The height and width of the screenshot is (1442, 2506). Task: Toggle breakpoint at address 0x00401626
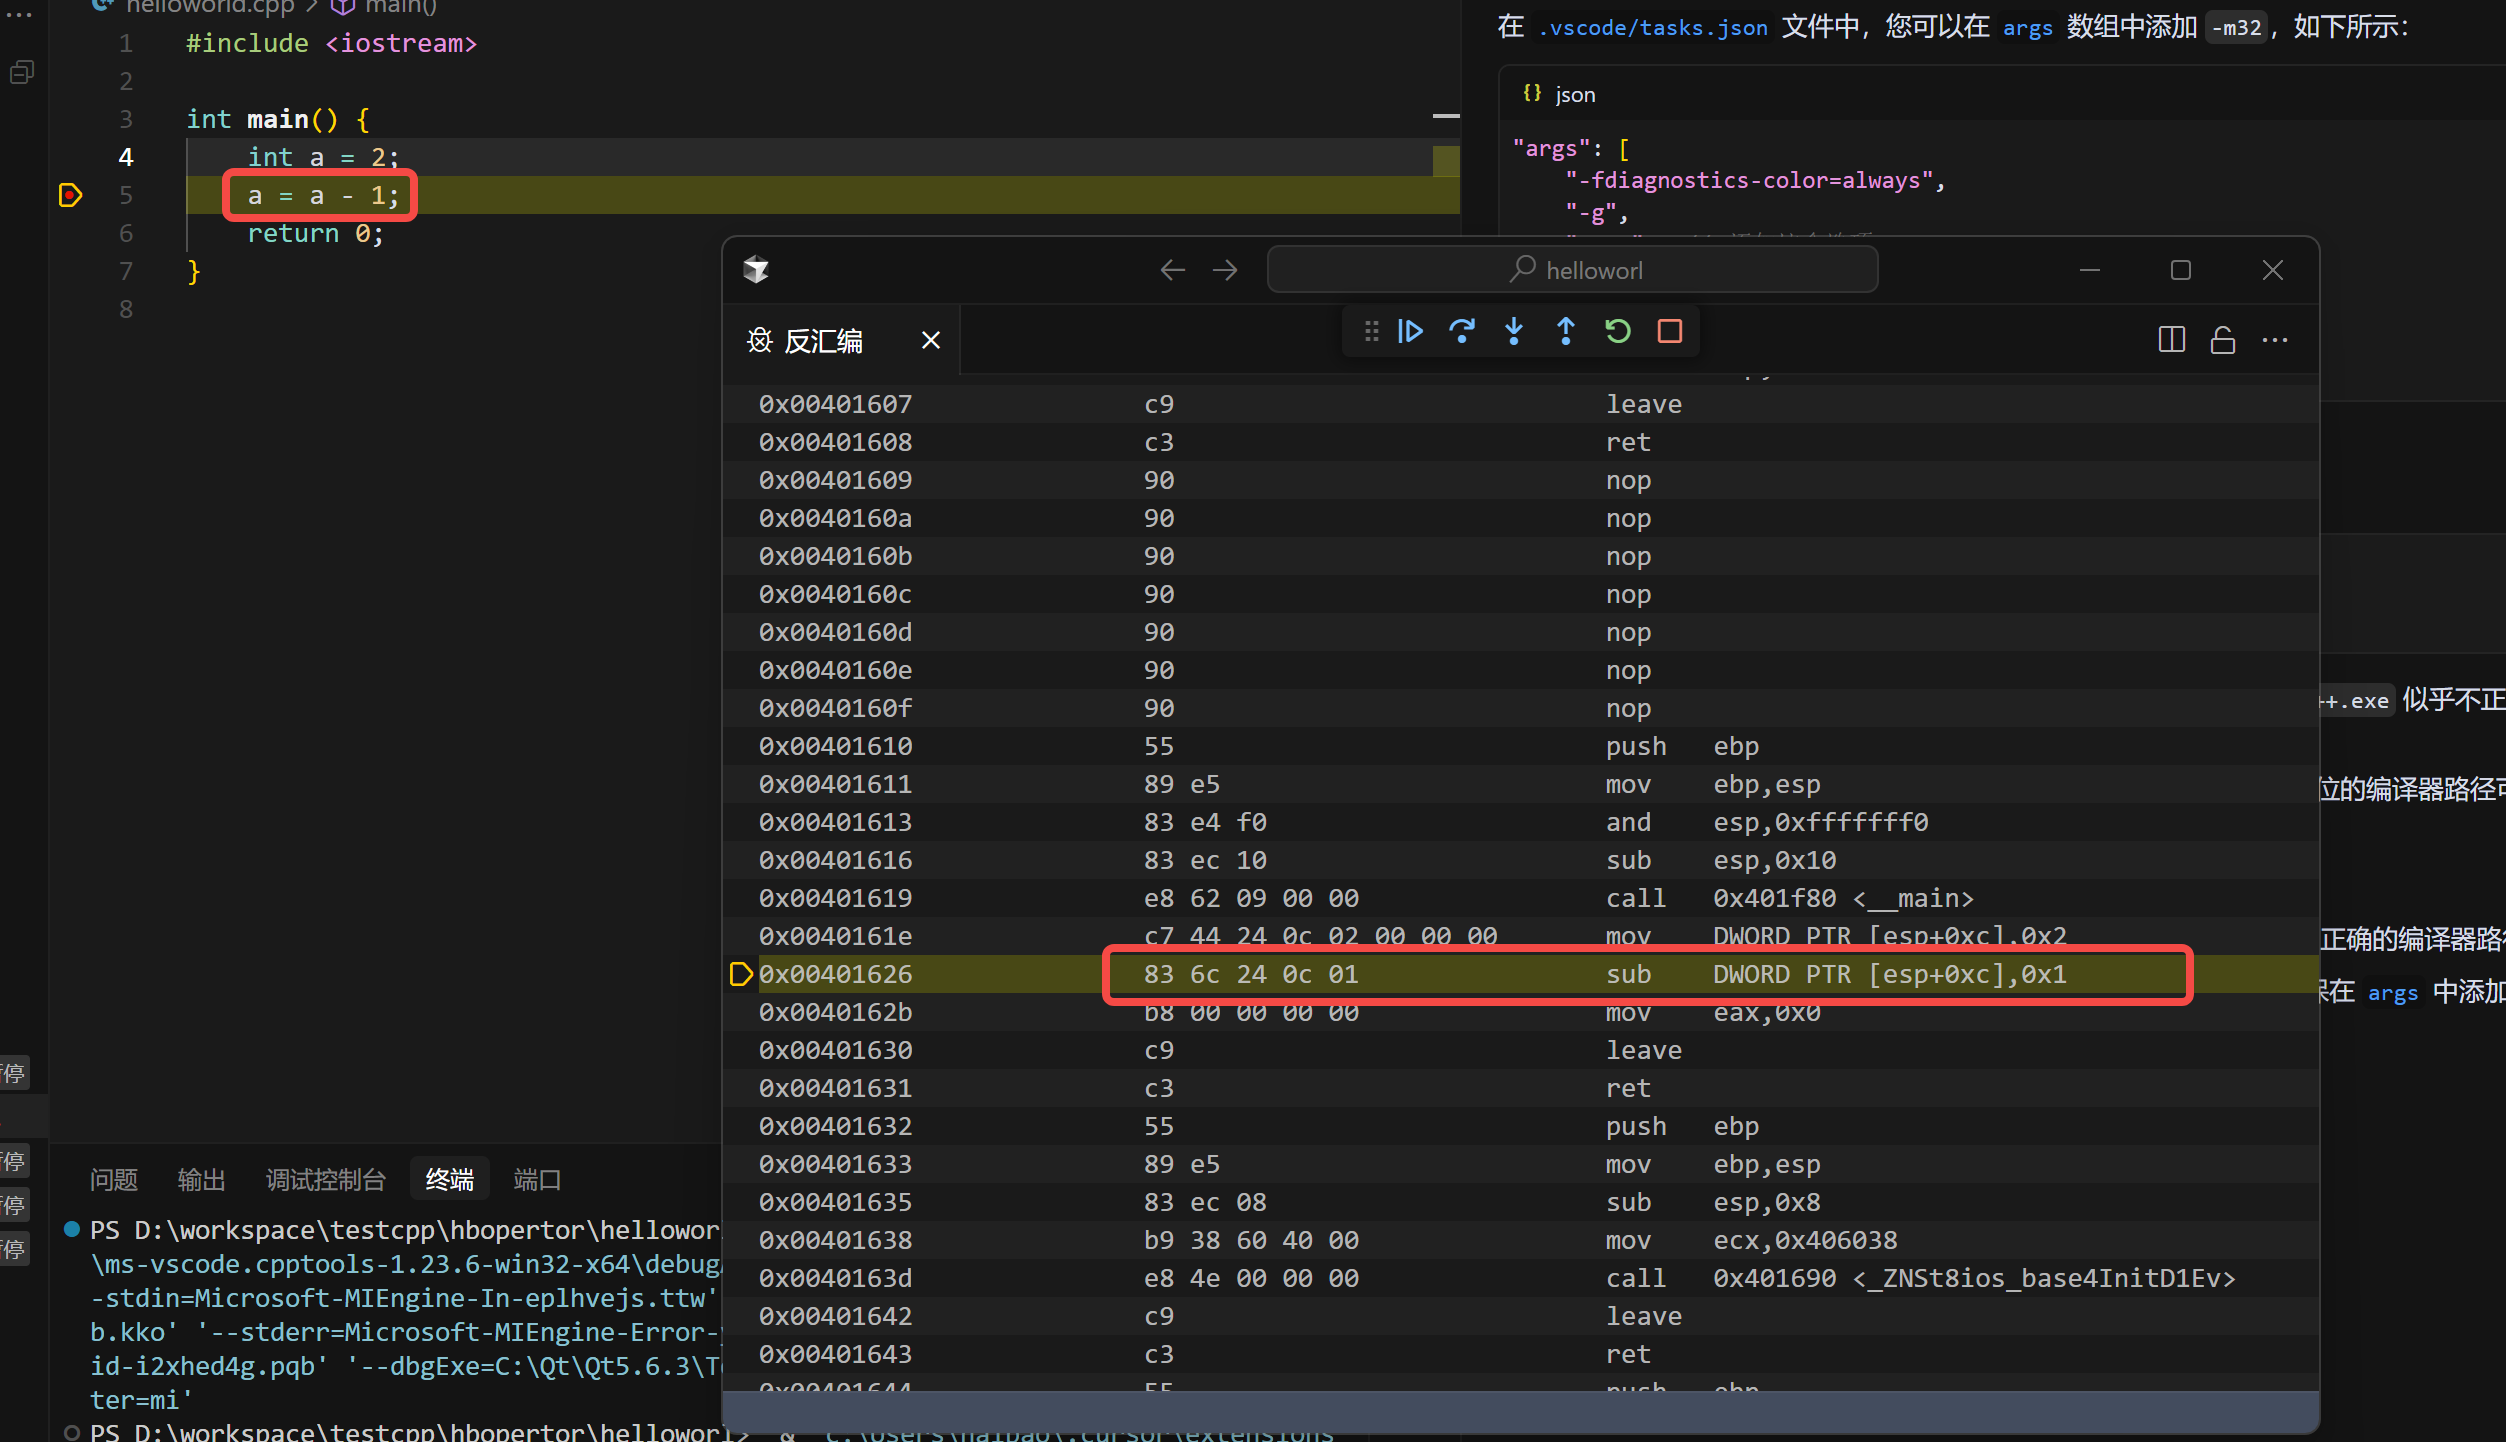(740, 974)
